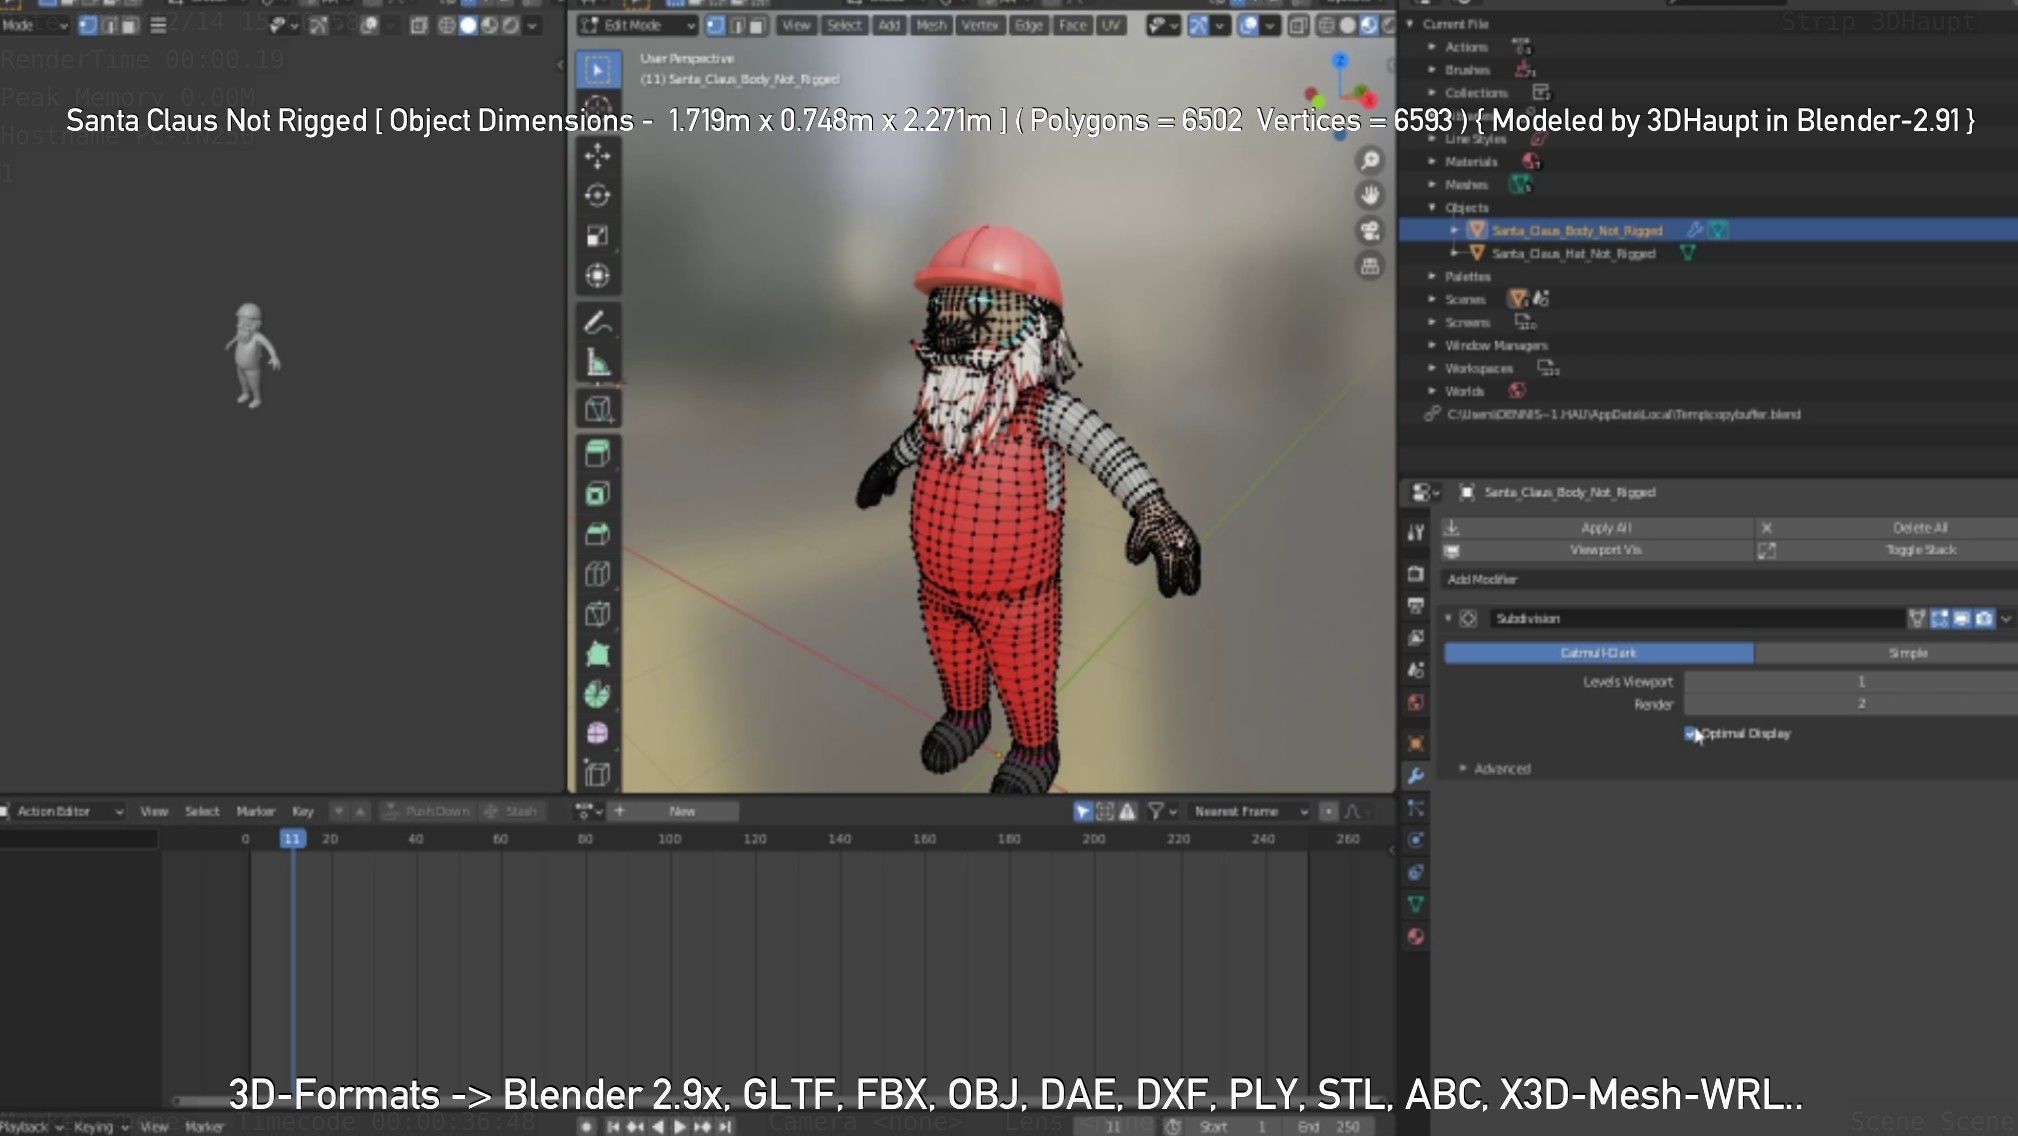Image resolution: width=2018 pixels, height=1136 pixels.
Task: Select the Add Cube tool
Action: [598, 408]
